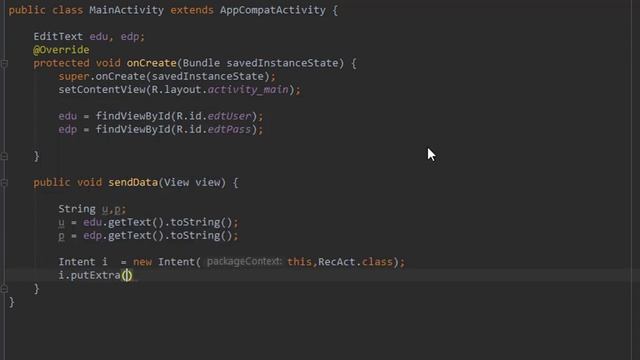640x360 pixels.
Task: Click the protected keyword
Action: pyautogui.click(x=61, y=63)
